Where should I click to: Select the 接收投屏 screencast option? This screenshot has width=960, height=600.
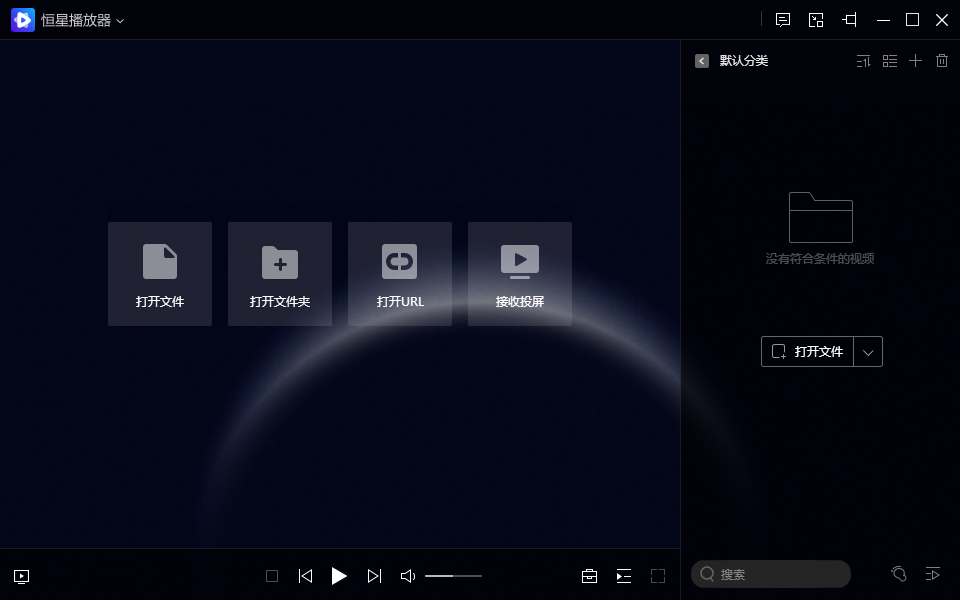[x=520, y=273]
